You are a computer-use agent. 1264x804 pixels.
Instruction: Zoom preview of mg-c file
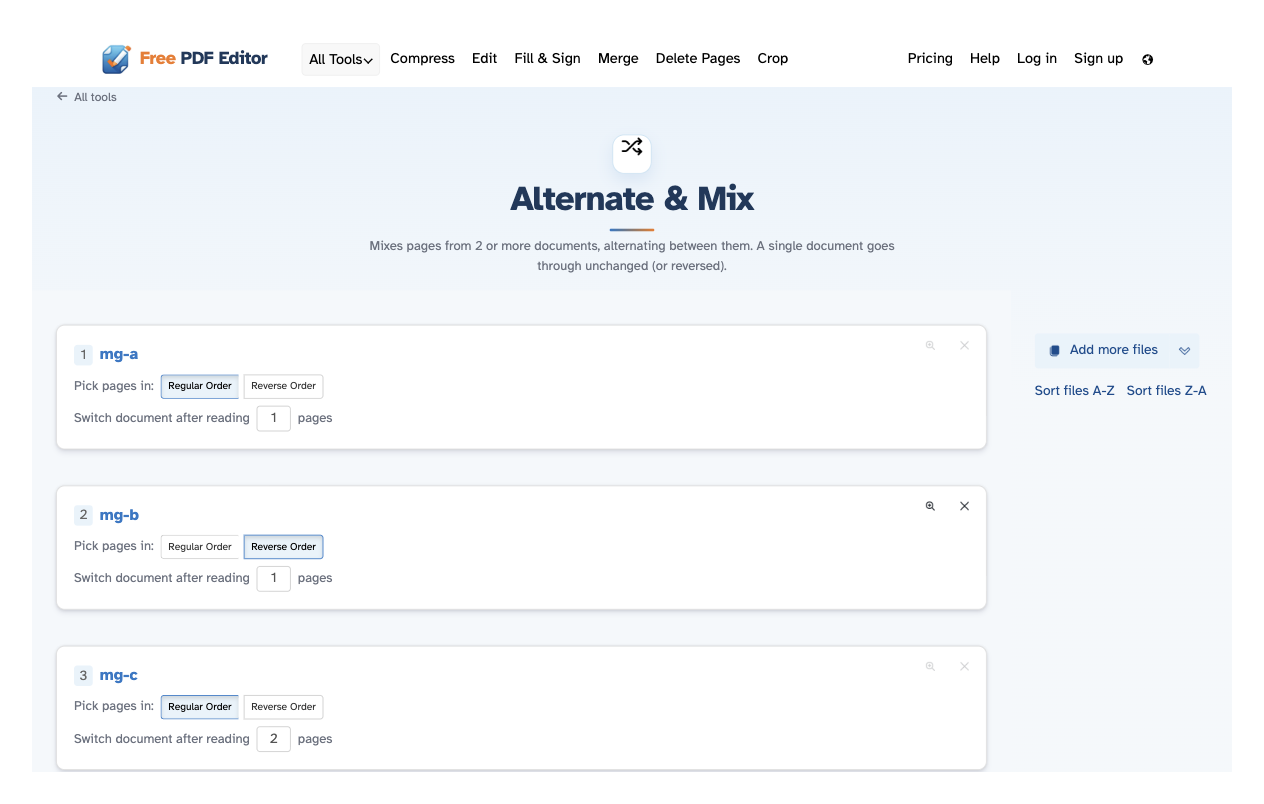pos(930,666)
